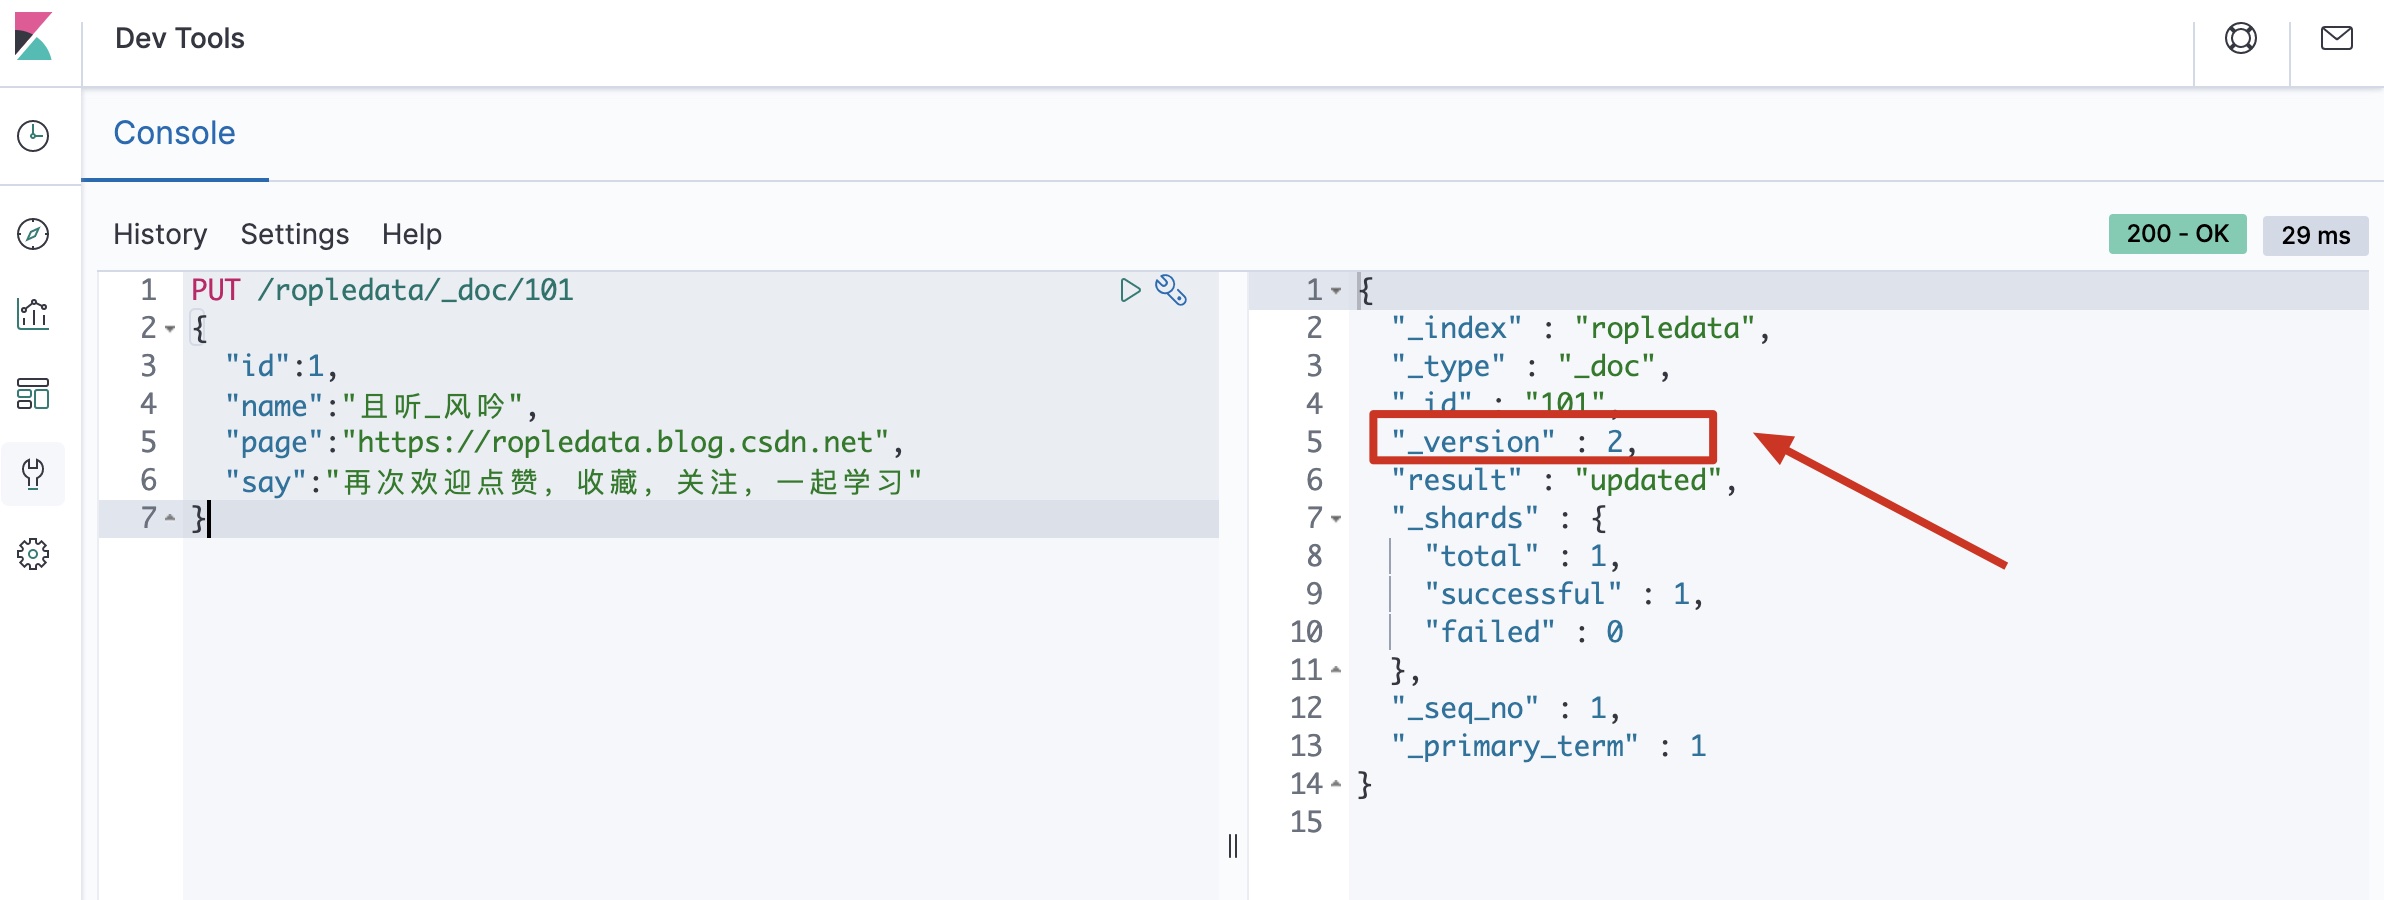Click the 200 - OK status badge
Image resolution: width=2384 pixels, height=900 pixels.
click(2178, 234)
